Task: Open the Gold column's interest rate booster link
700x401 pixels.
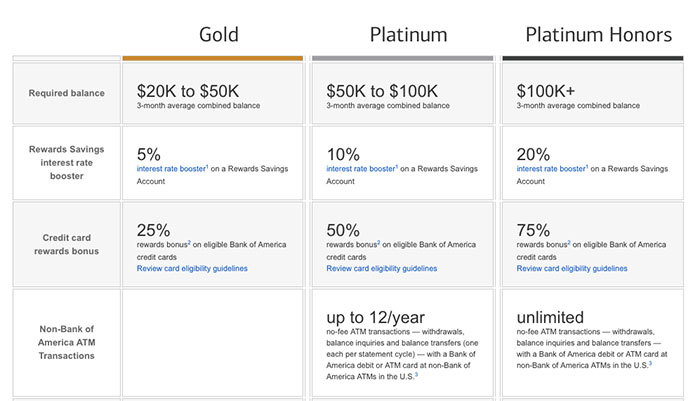Action: [x=170, y=169]
